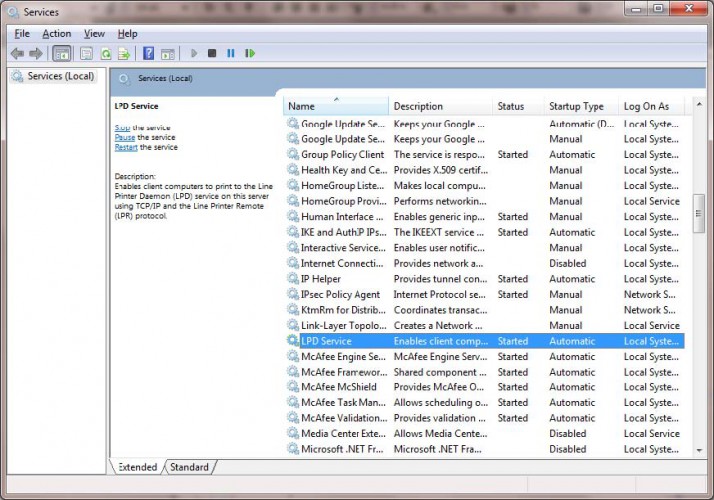Viewport: 714px width, 500px height.
Task: Click the Pause the service link
Action: tap(125, 137)
